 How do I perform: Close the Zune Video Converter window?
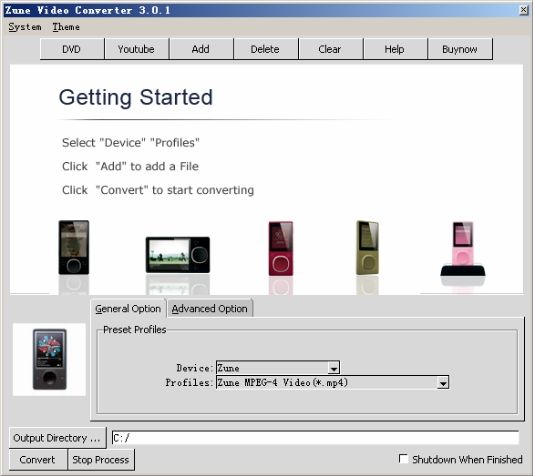[524, 10]
